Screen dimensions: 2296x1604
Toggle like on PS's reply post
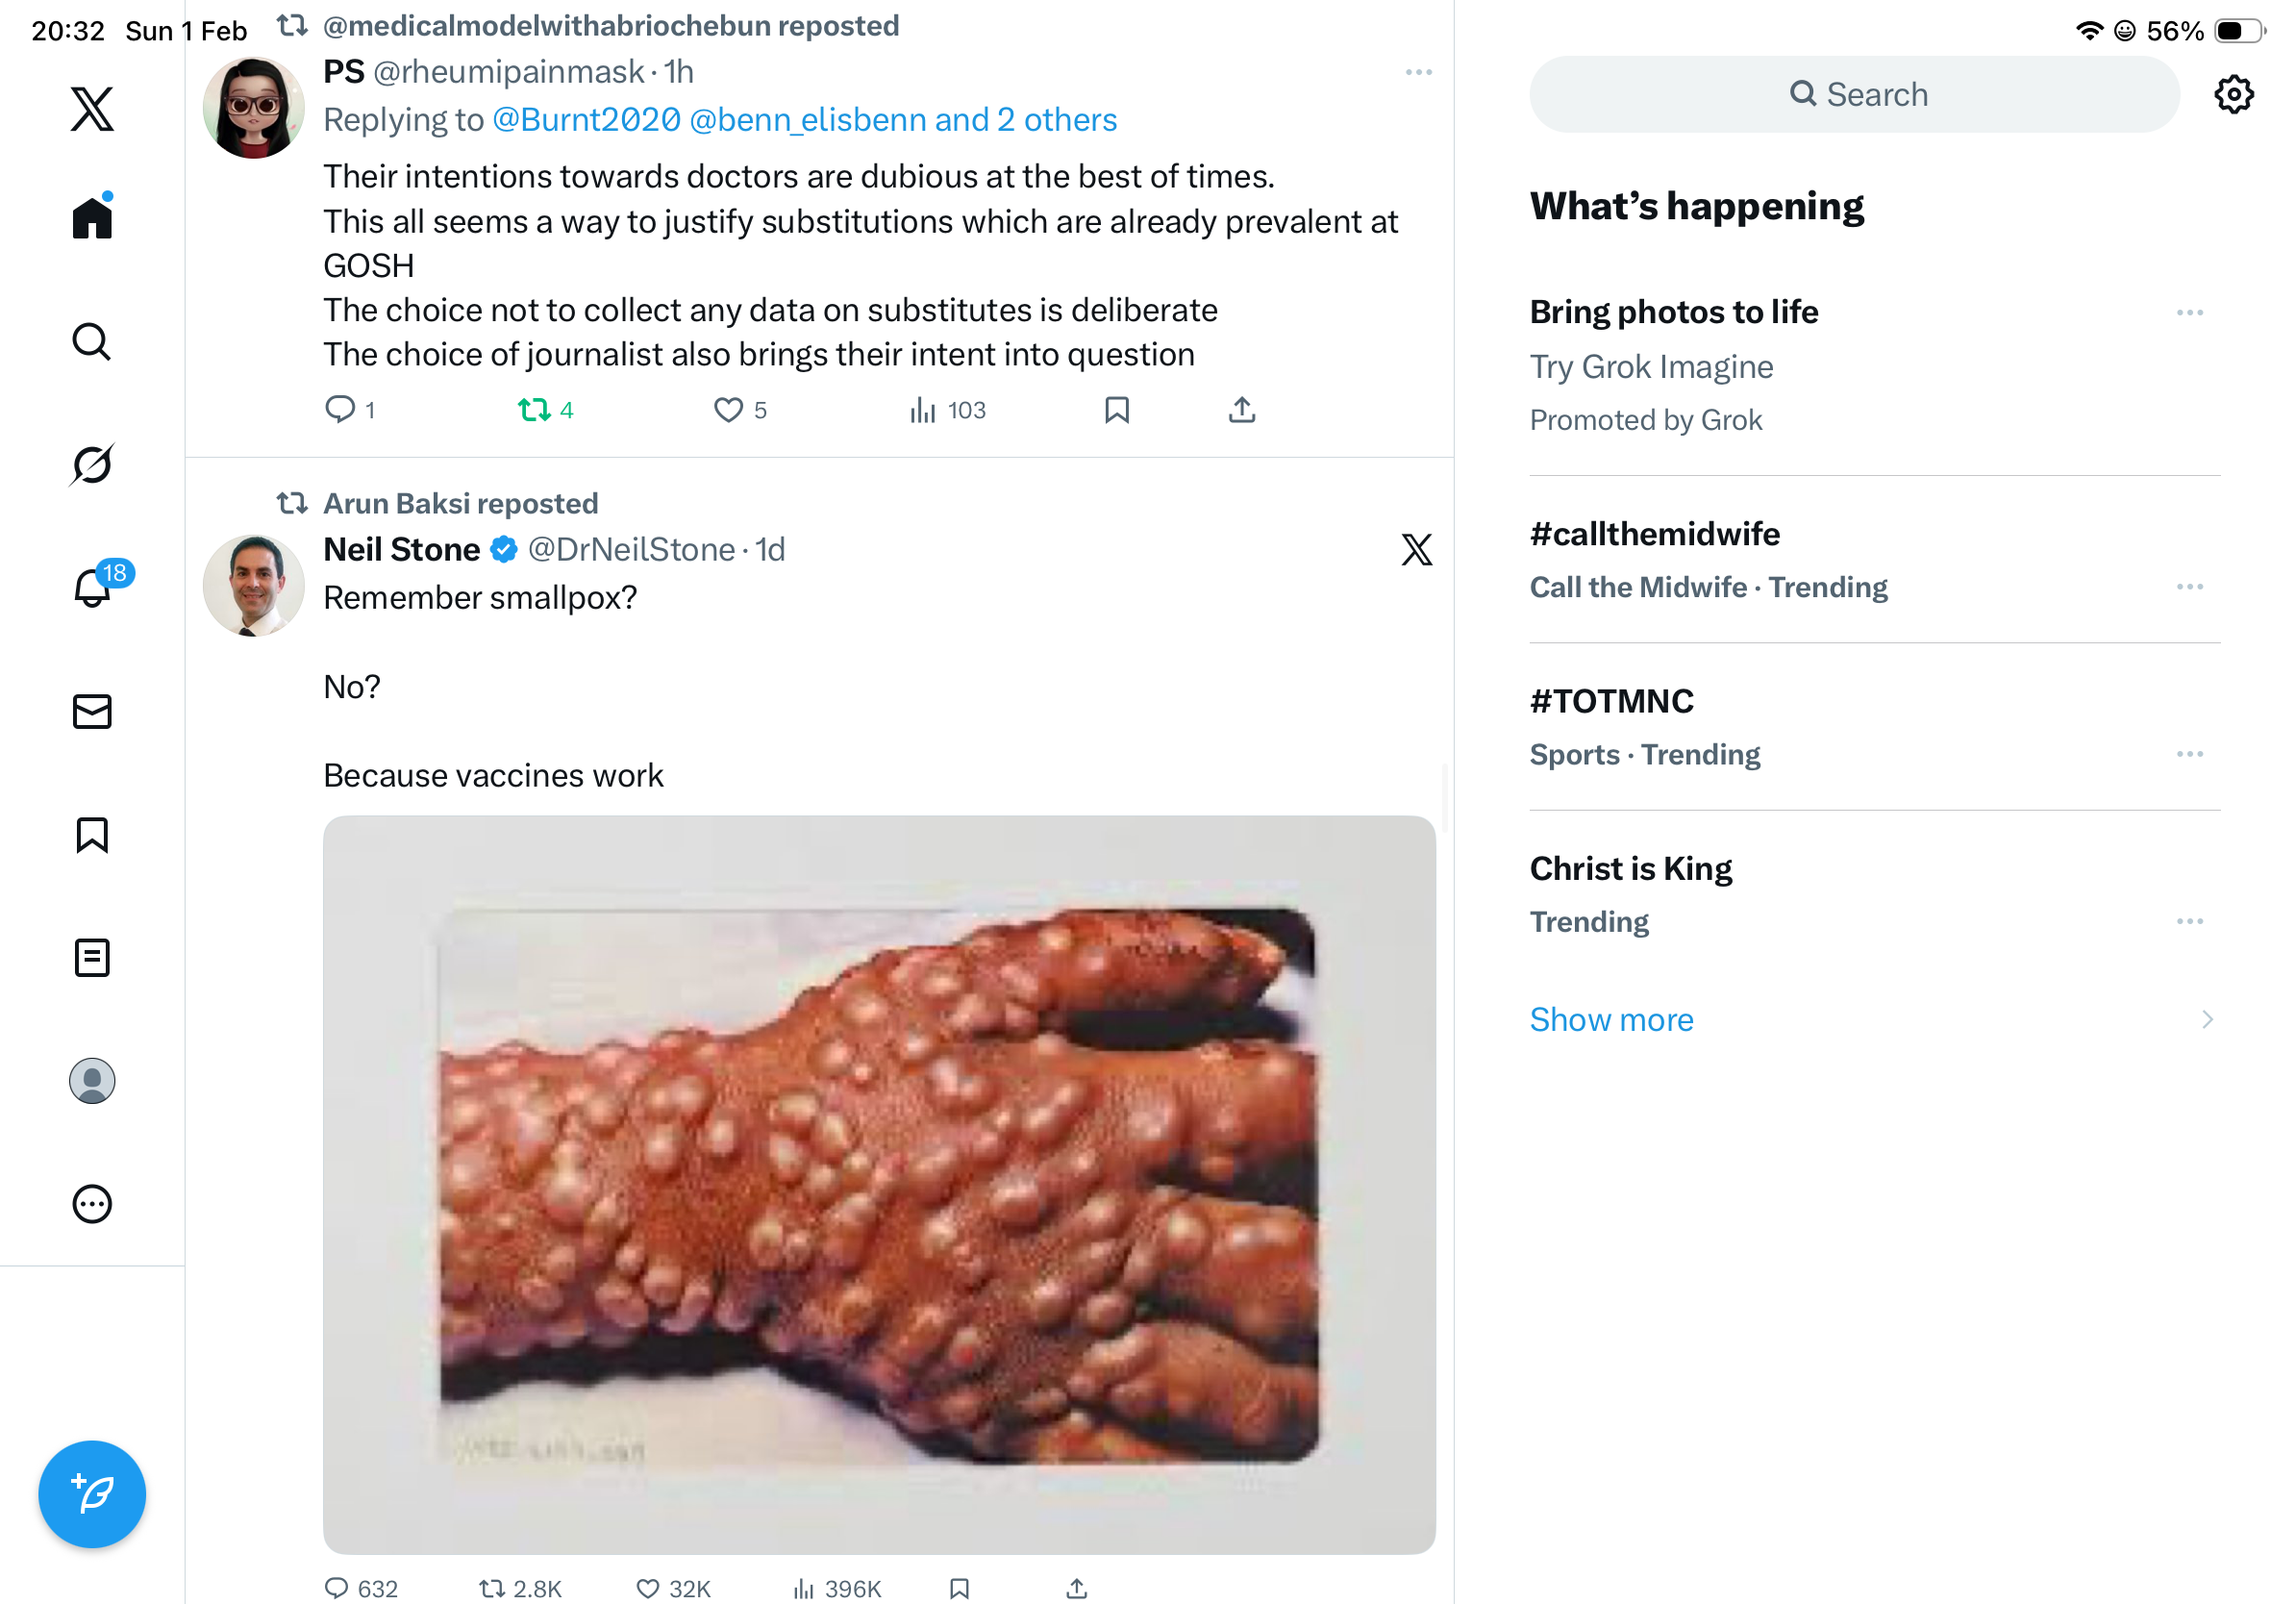coord(728,410)
